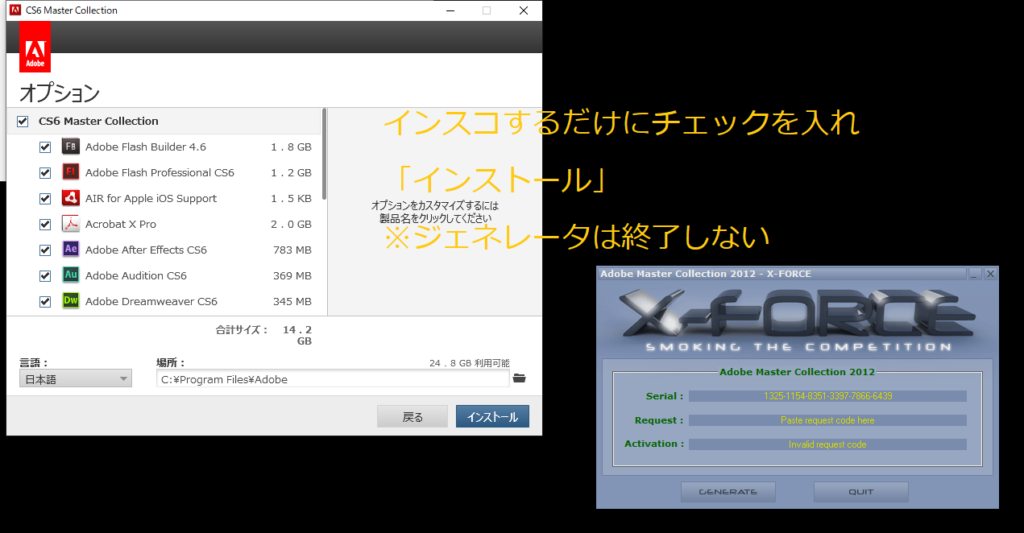The height and width of the screenshot is (533, 1024).
Task: Click QUIT in the X-FORCE window
Action: [x=861, y=492]
